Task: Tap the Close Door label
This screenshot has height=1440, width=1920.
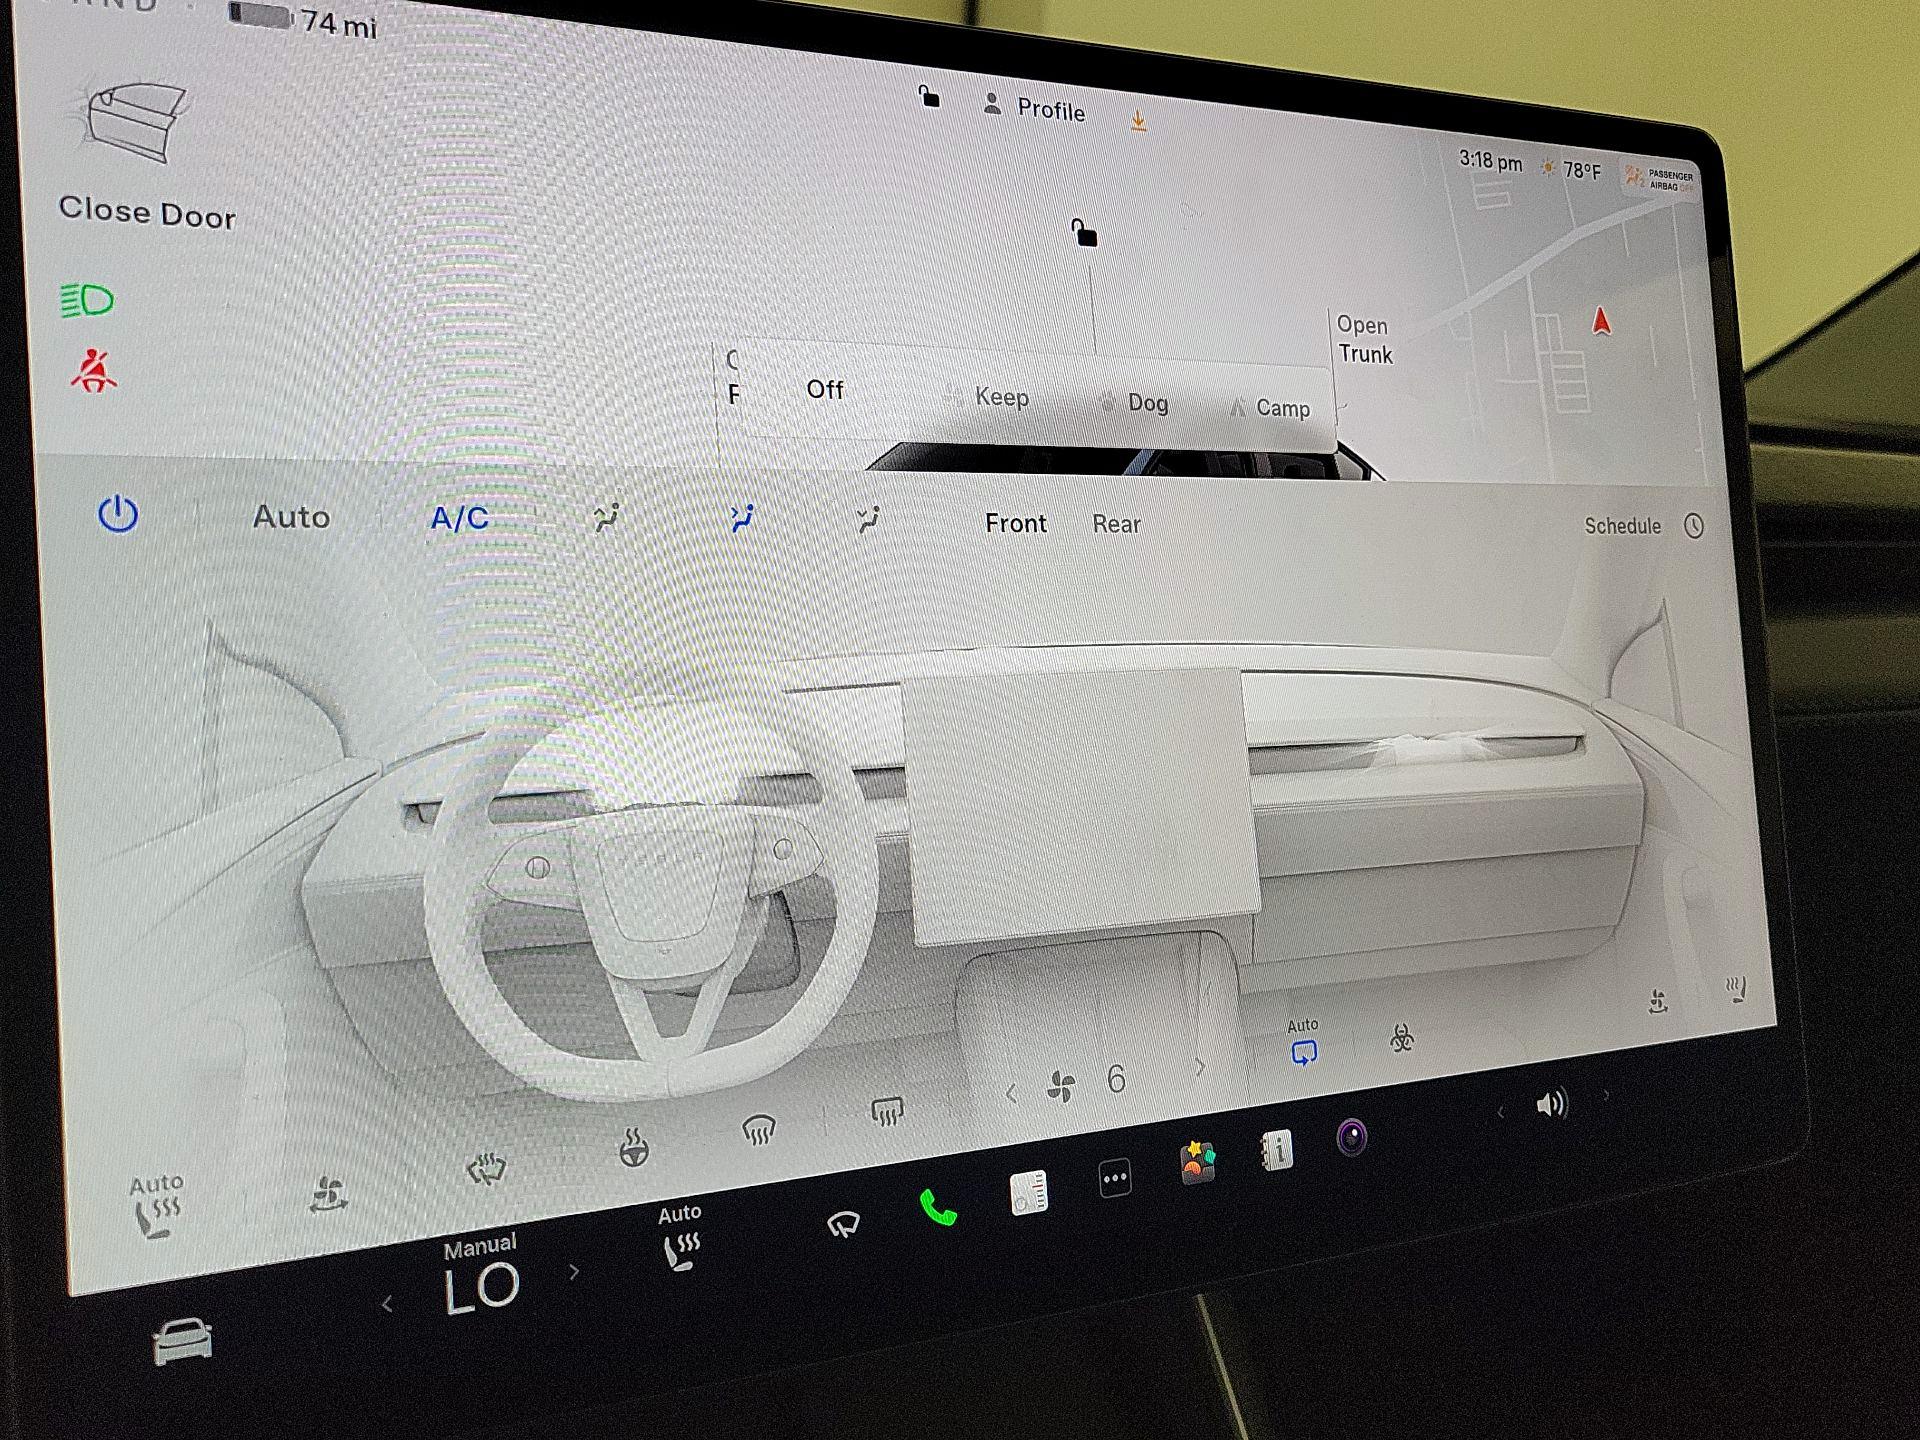Action: point(147,212)
